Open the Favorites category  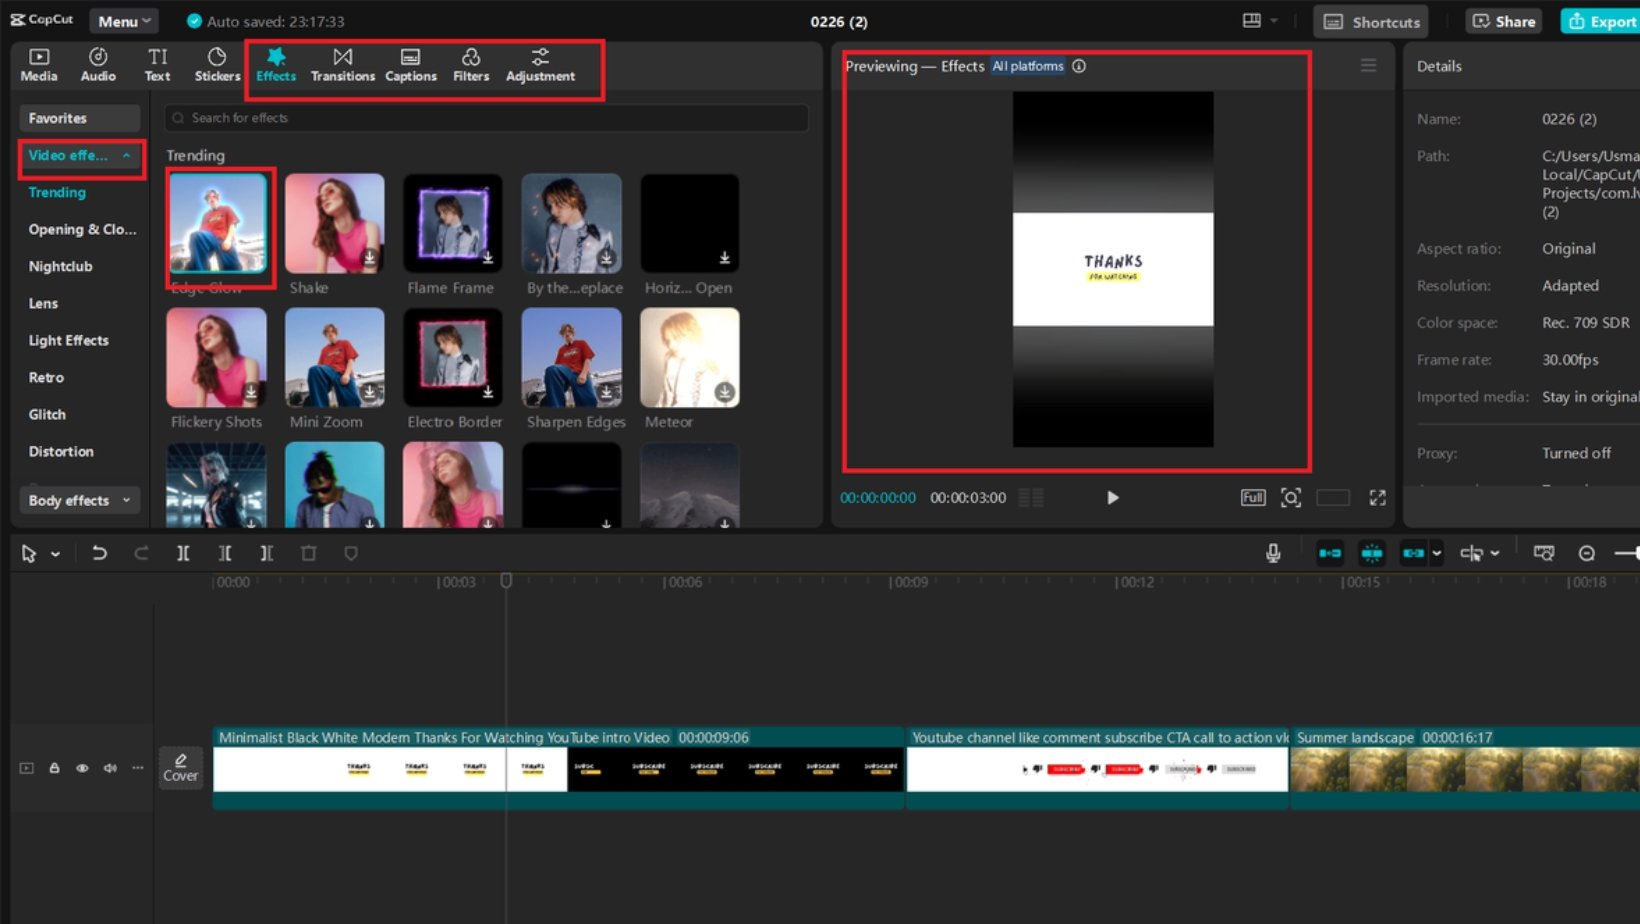pos(79,118)
